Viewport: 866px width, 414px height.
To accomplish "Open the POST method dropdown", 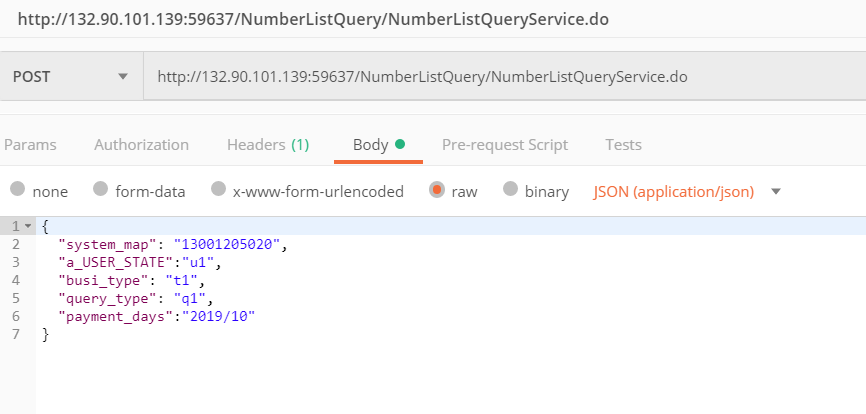I will click(x=70, y=76).
